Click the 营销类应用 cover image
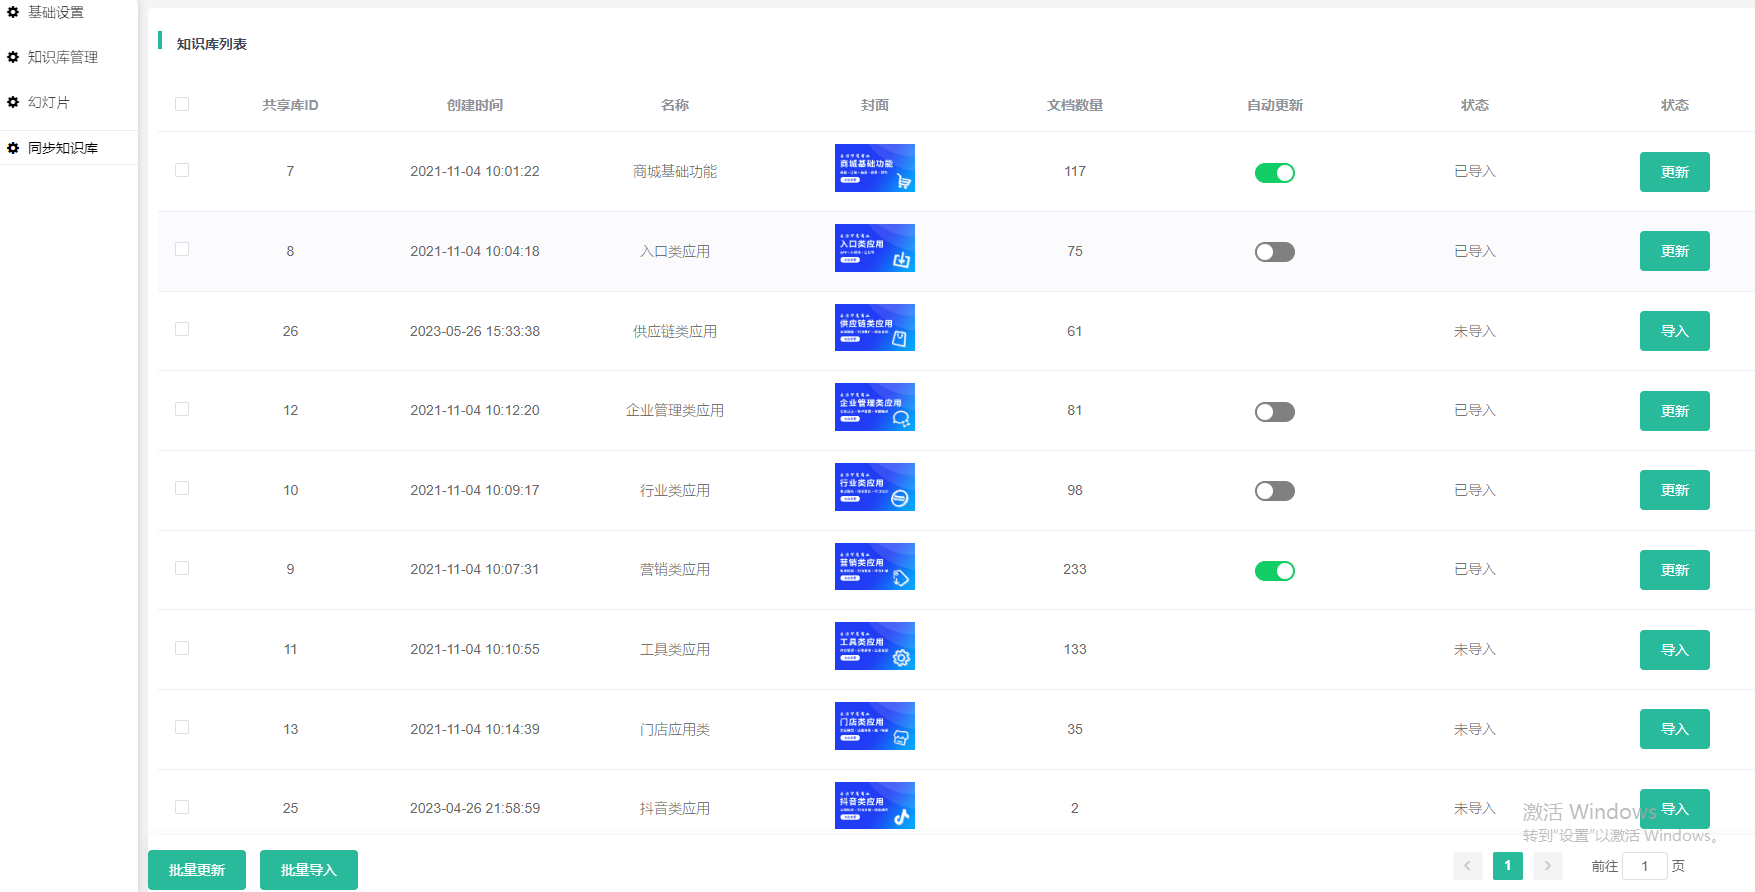Image resolution: width=1755 pixels, height=892 pixels. [x=874, y=566]
